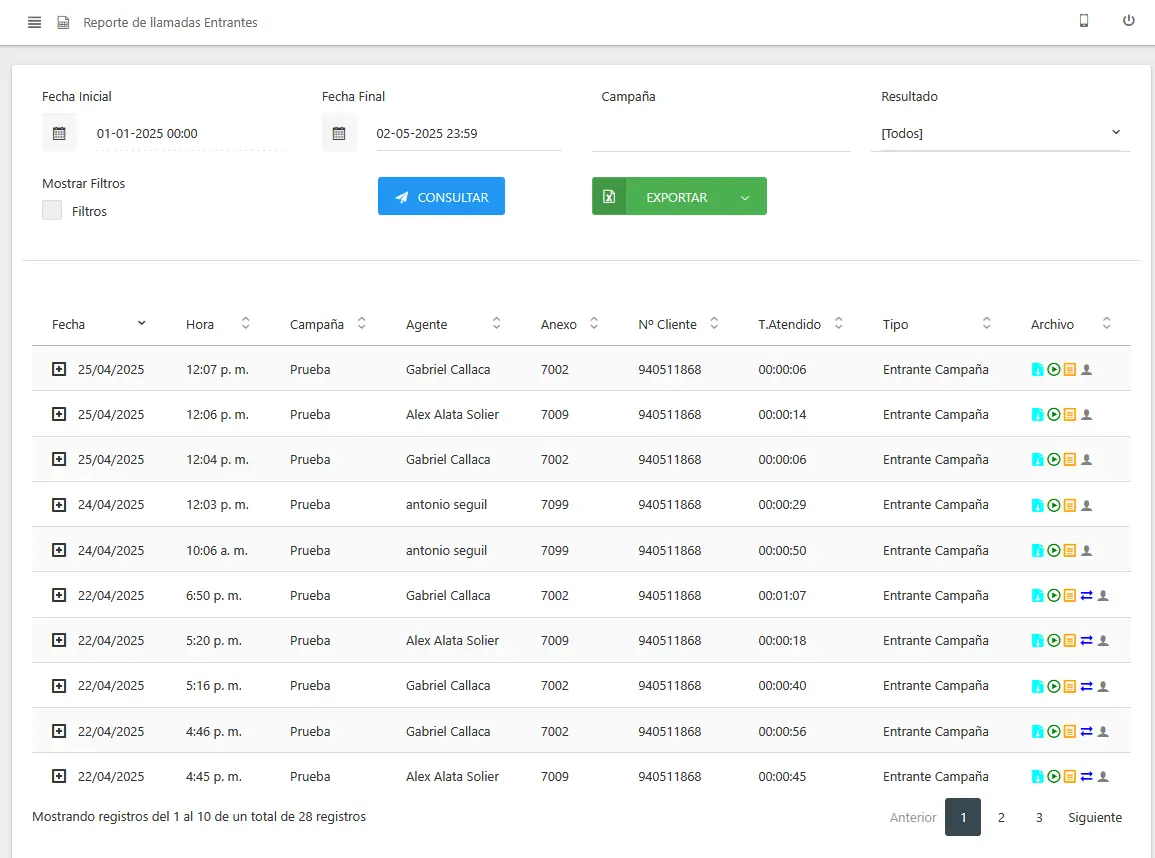Download the recording file for 12:06 p. m. call
This screenshot has height=858, width=1155.
(x=1037, y=415)
